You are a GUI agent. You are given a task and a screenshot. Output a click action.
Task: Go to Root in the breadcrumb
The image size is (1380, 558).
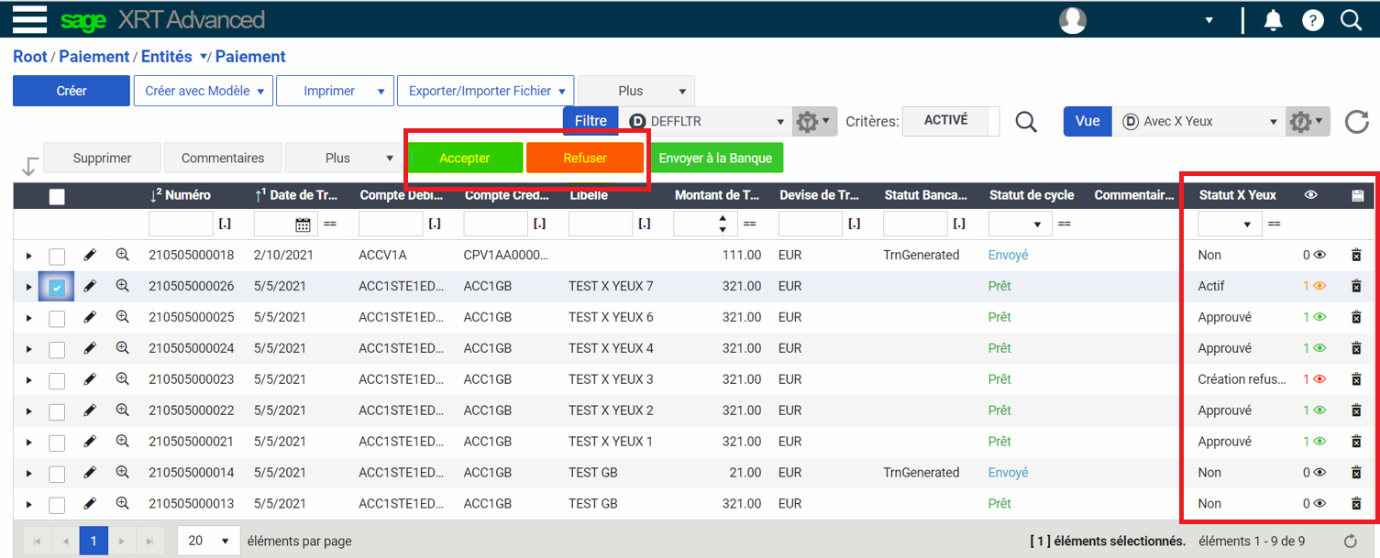point(29,57)
